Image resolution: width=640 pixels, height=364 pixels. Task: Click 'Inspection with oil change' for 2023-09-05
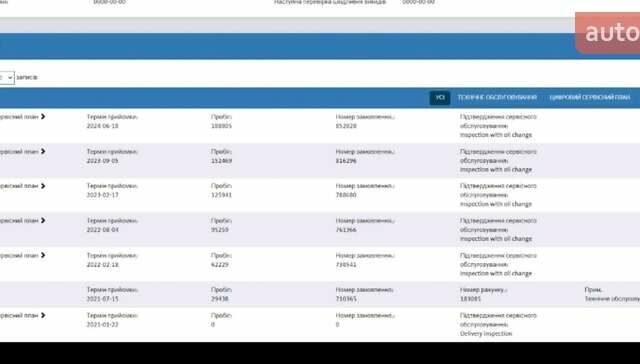point(496,169)
